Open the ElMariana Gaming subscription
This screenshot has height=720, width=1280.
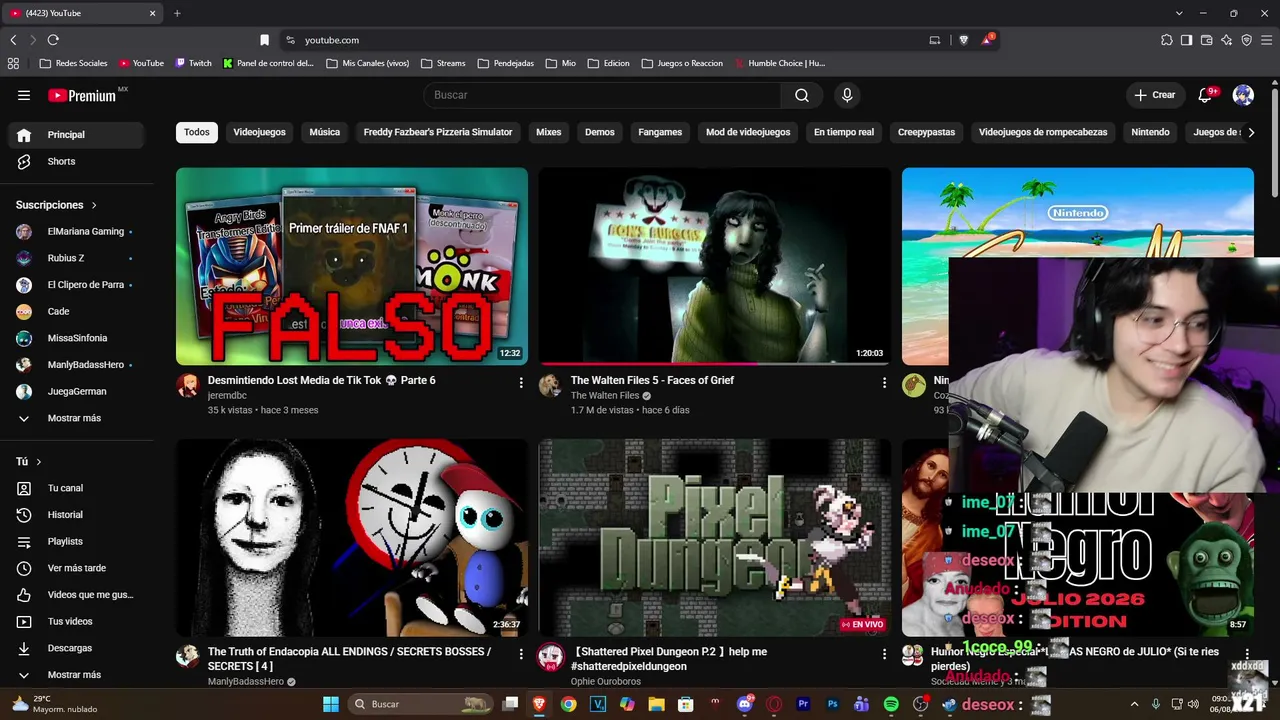76,231
